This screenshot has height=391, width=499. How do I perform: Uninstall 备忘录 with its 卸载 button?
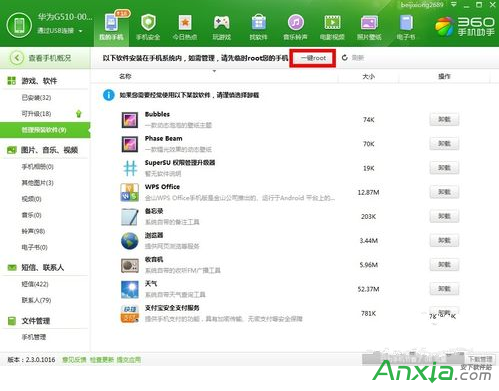pos(444,217)
